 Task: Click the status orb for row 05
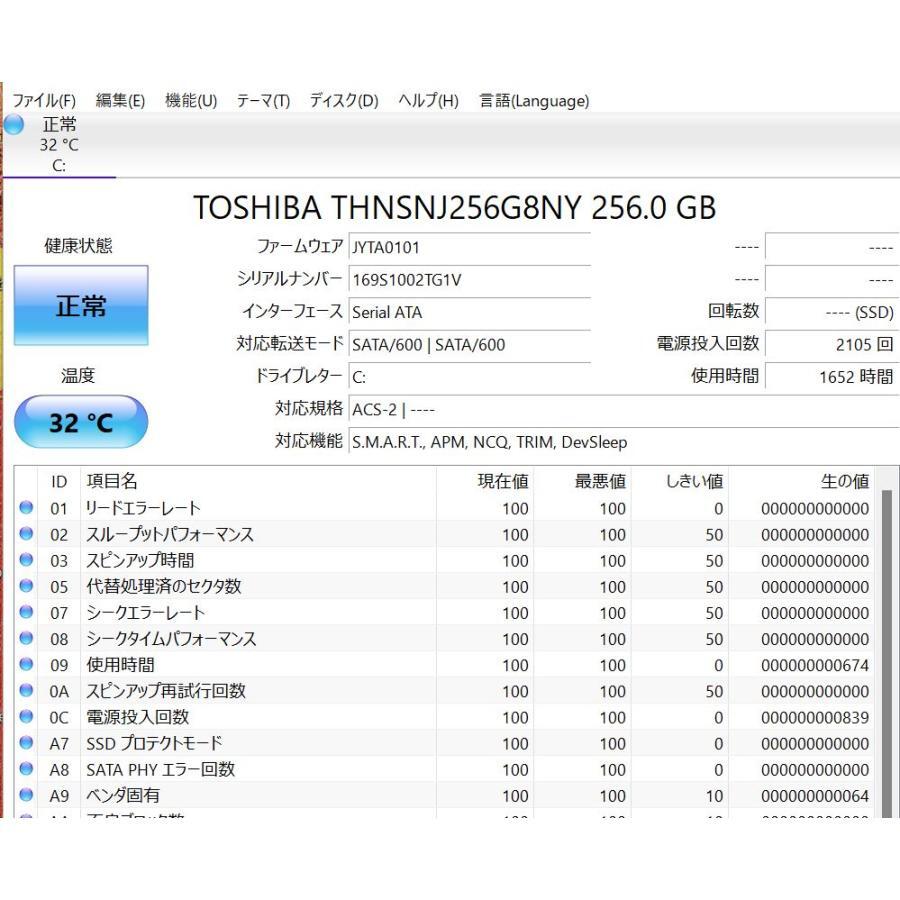pos(26,585)
